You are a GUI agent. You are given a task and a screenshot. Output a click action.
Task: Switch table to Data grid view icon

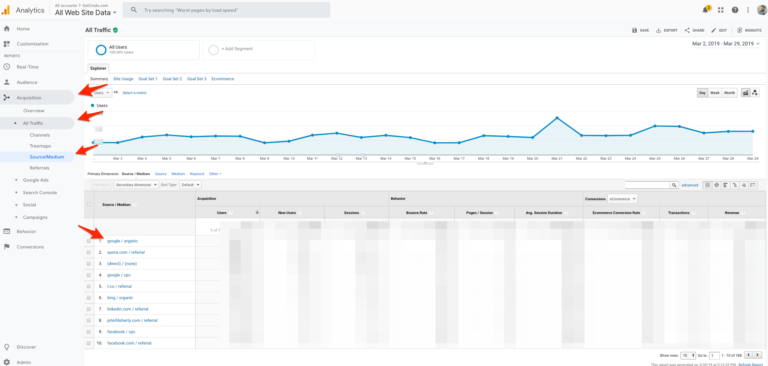[x=707, y=185]
